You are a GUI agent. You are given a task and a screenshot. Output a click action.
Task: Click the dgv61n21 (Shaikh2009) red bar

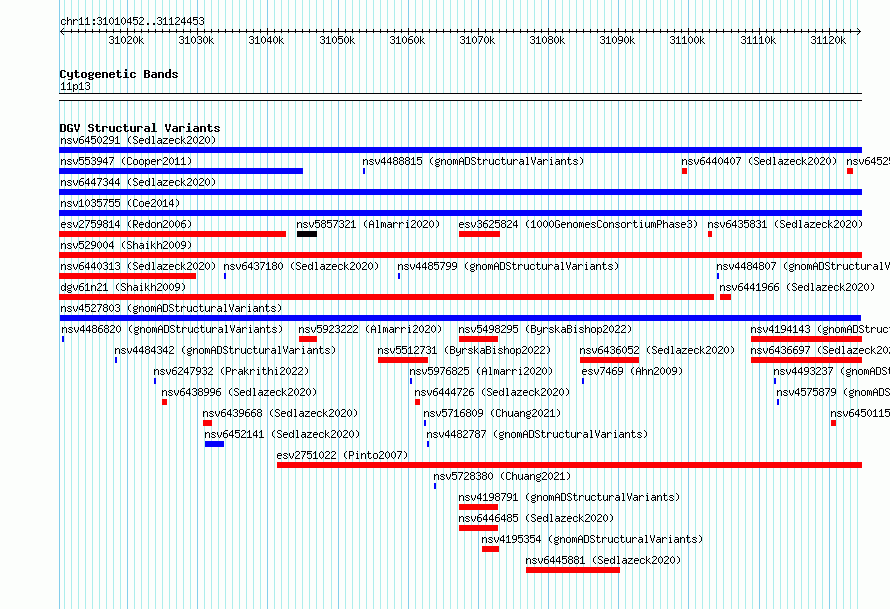(387, 297)
